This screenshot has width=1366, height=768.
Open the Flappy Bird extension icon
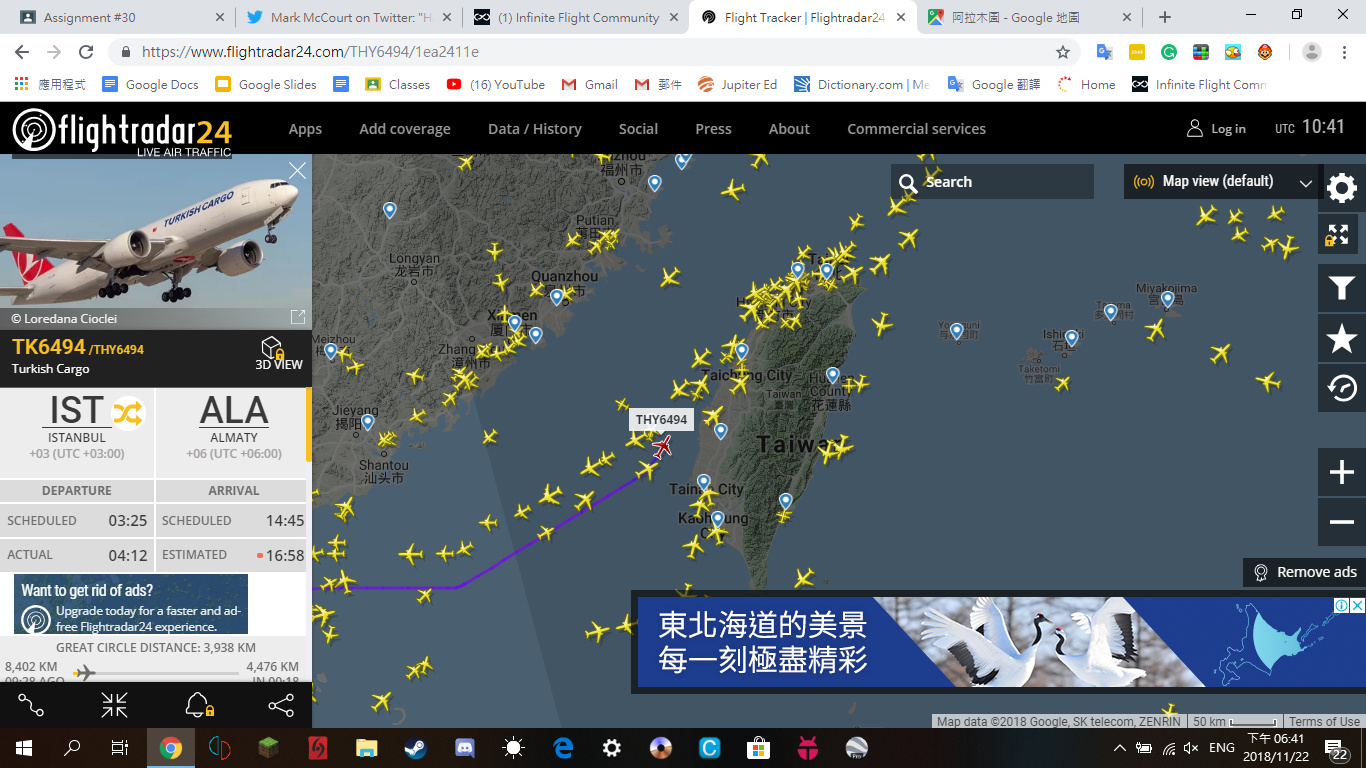pyautogui.click(x=1233, y=52)
